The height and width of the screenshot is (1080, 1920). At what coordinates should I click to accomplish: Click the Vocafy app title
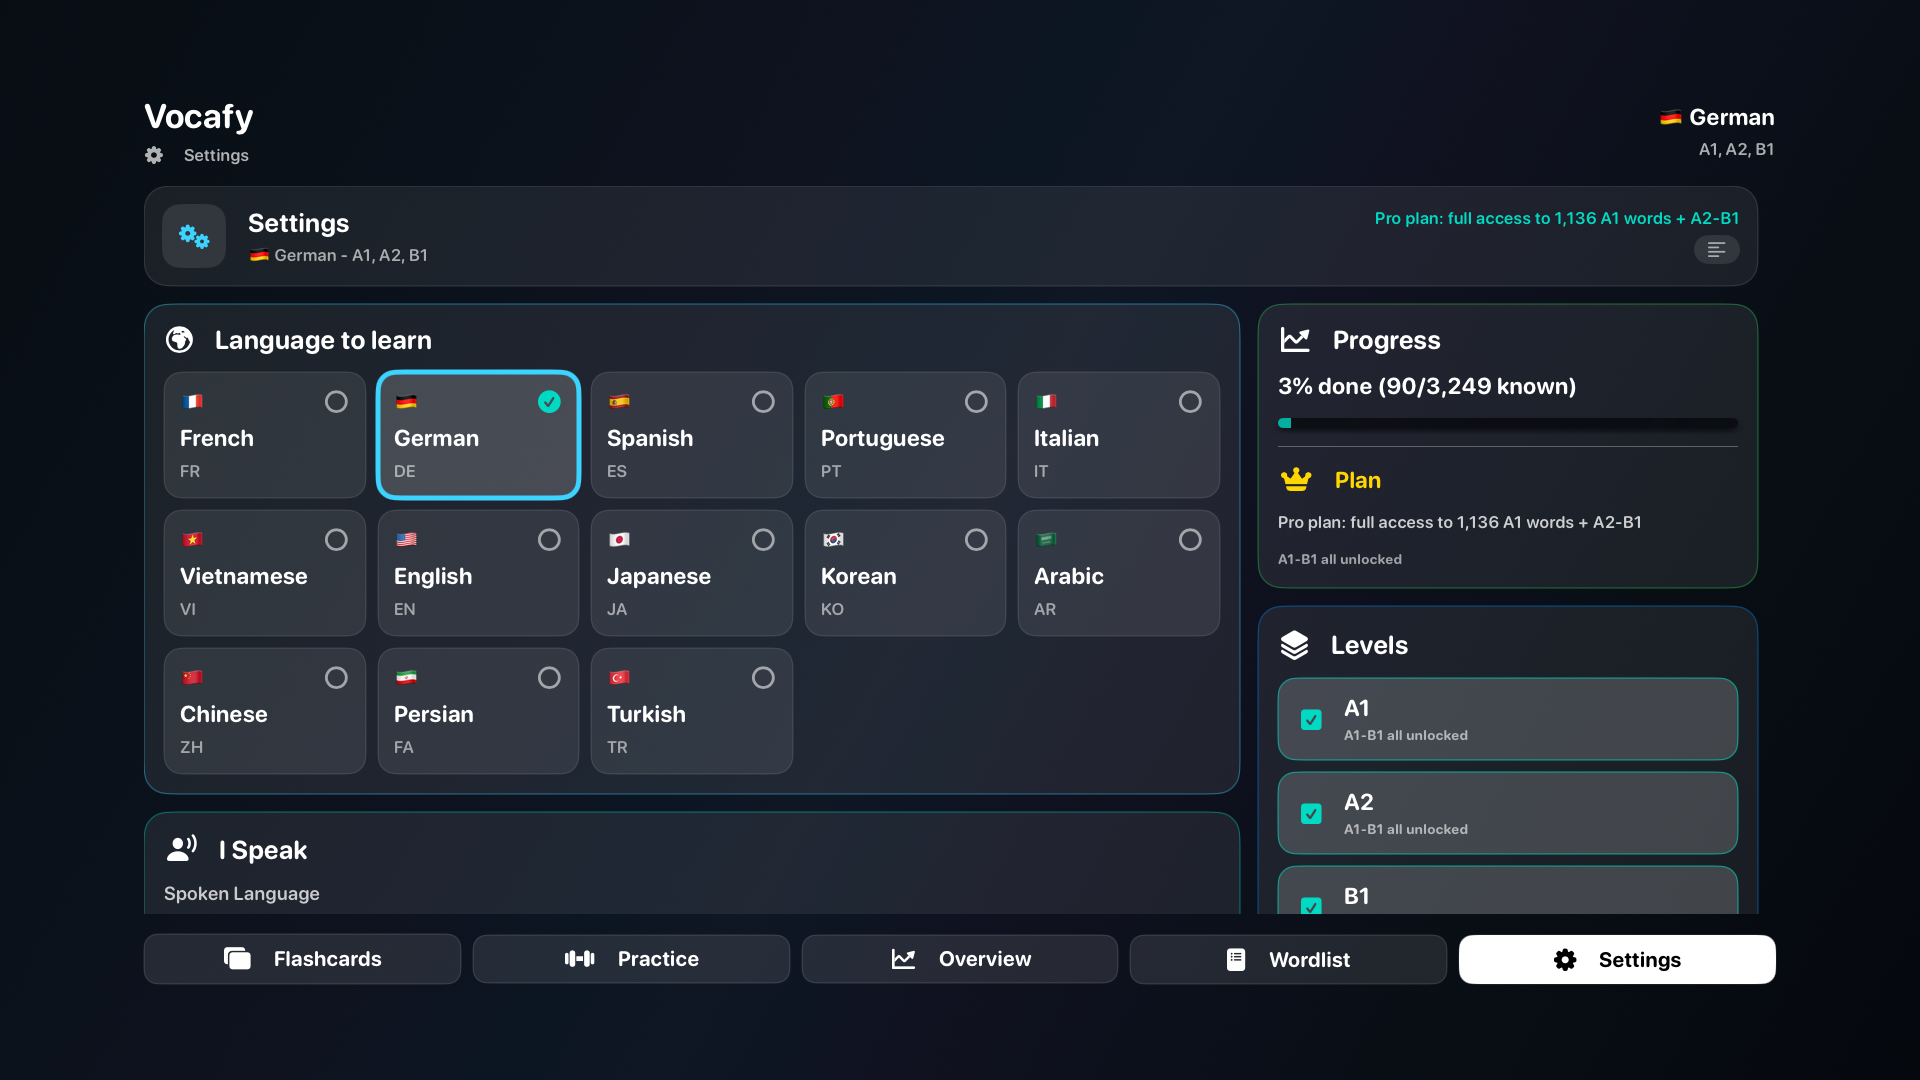[x=199, y=117]
